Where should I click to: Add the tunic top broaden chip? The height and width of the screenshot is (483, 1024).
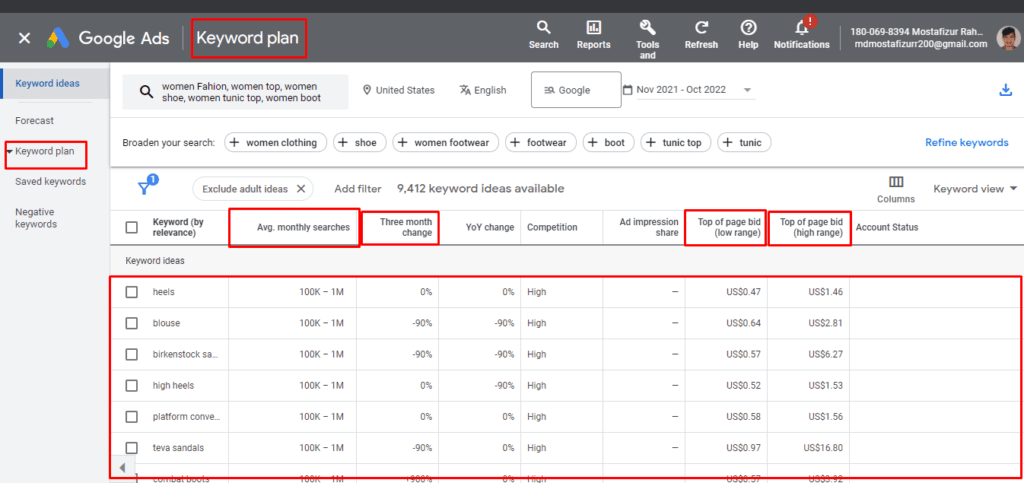coord(676,142)
